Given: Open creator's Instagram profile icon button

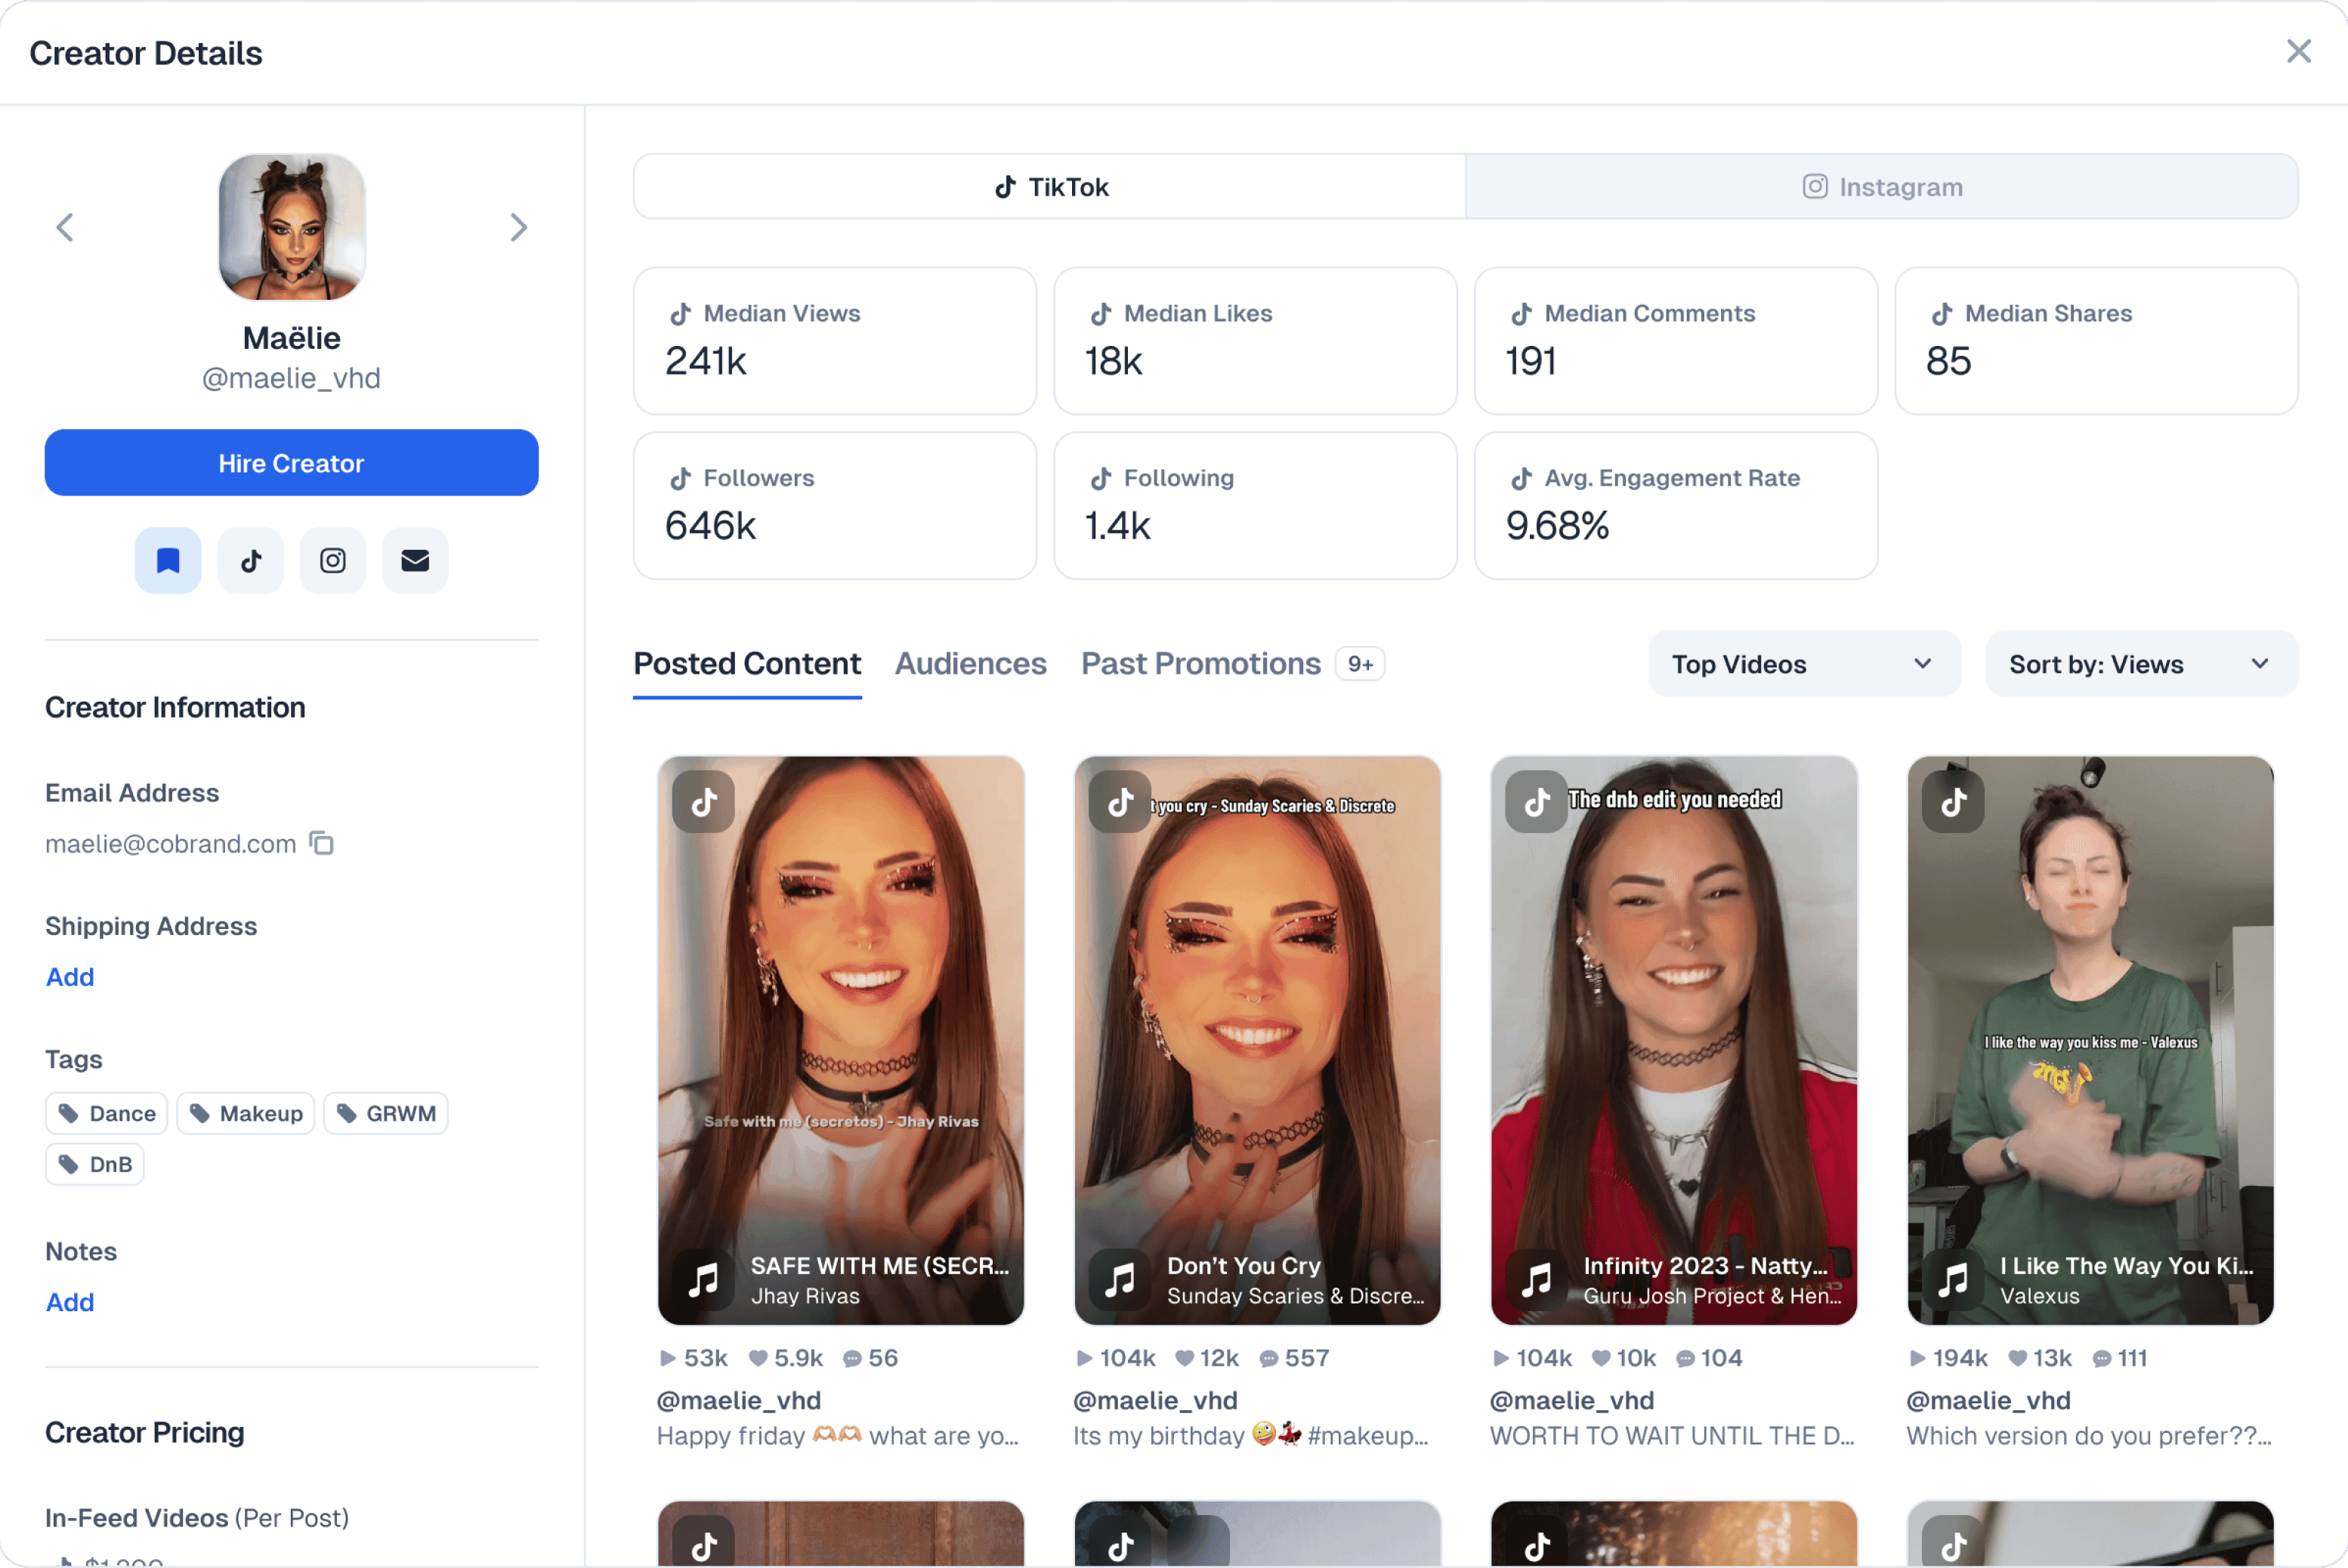Looking at the screenshot, I should (x=333, y=560).
